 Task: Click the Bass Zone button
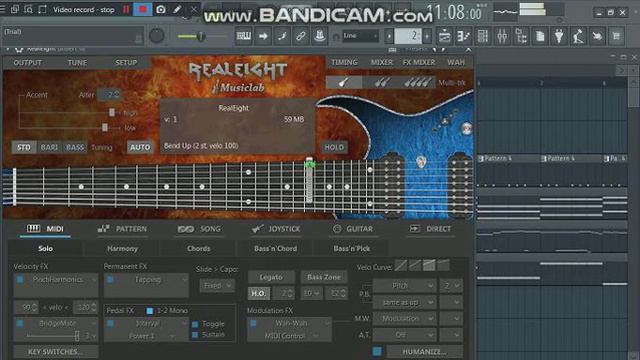click(324, 277)
